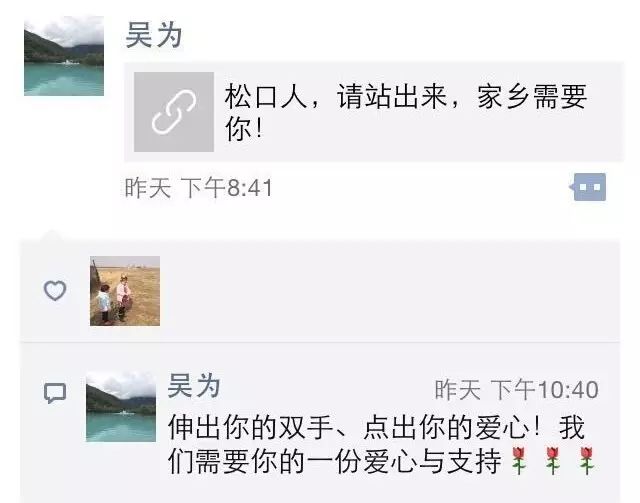Tap the post timestamp 昨天 下午8:41
The width and height of the screenshot is (640, 503).
click(x=198, y=188)
